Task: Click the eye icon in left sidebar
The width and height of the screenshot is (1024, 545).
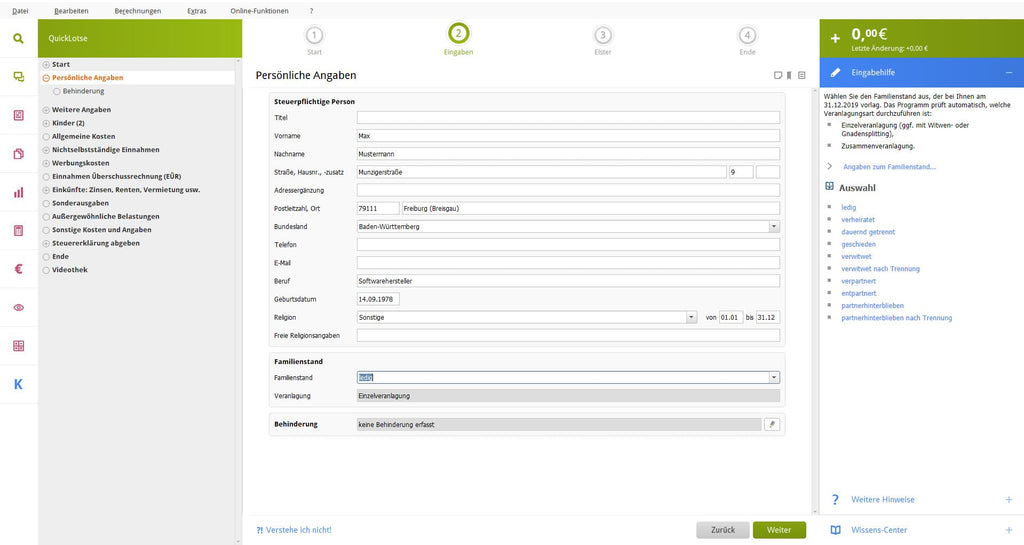Action: (x=18, y=307)
